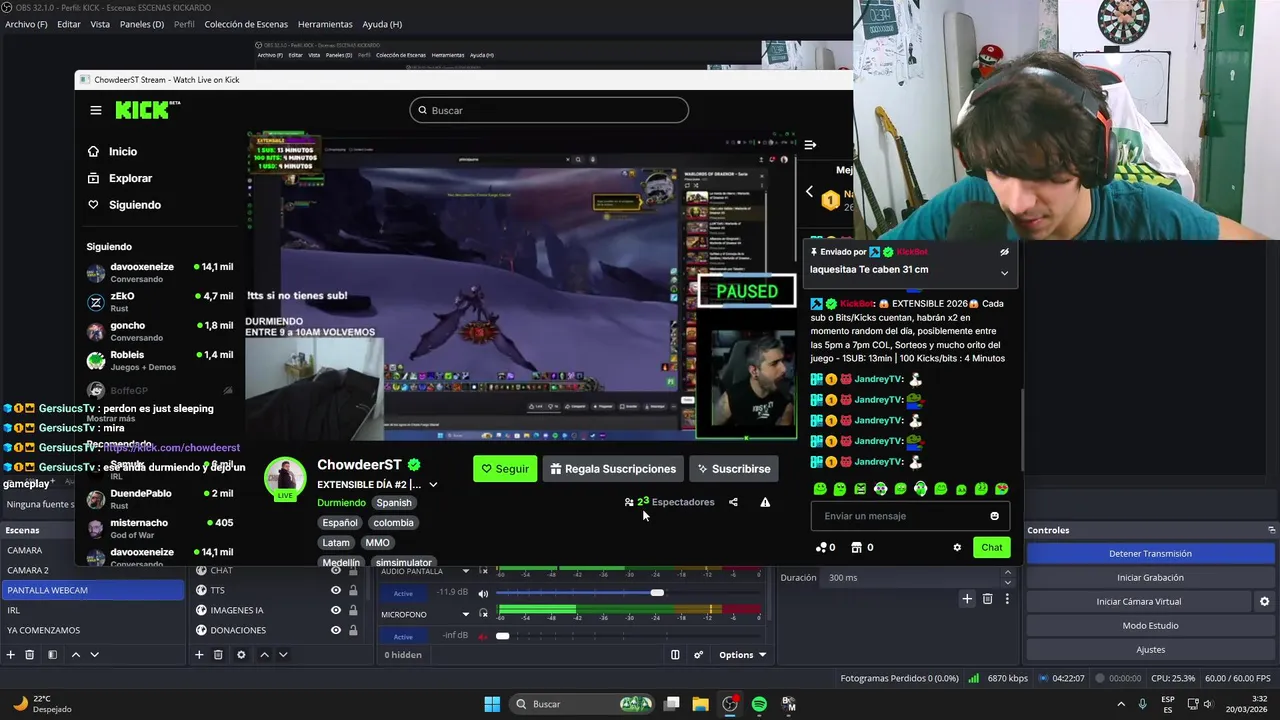Hide the pinned KickBot message
The width and height of the screenshot is (1280, 720).
point(1004,252)
